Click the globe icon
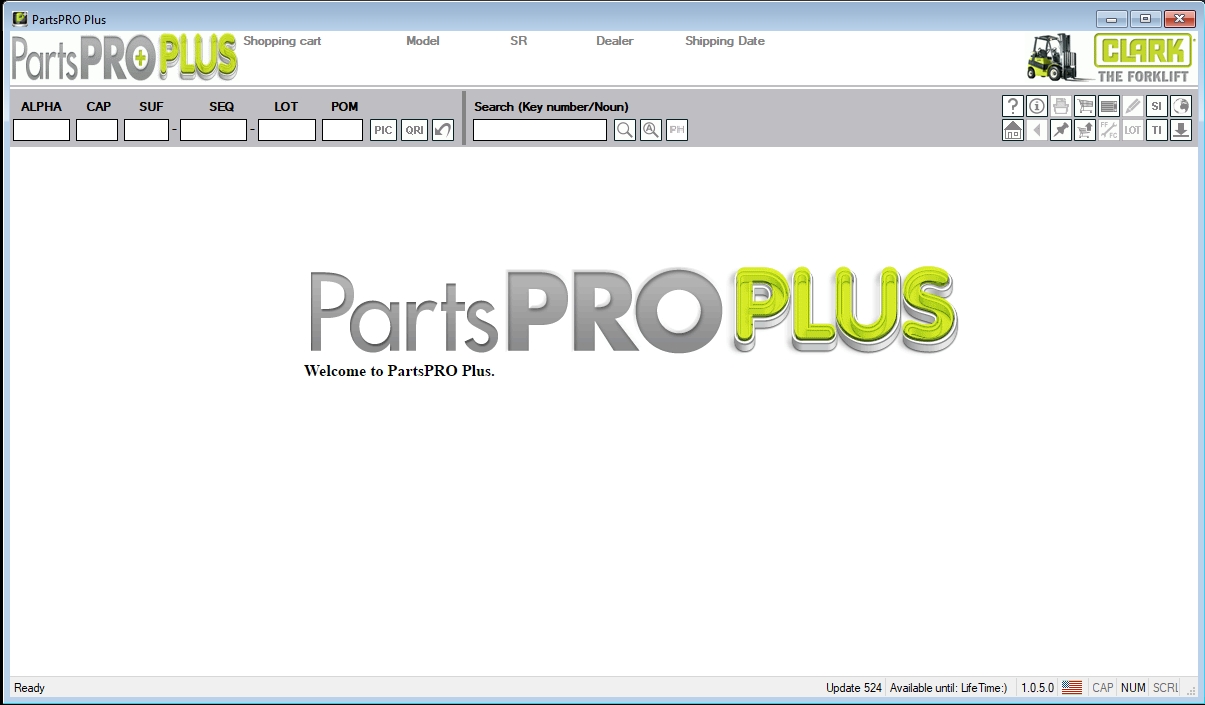 (1180, 106)
